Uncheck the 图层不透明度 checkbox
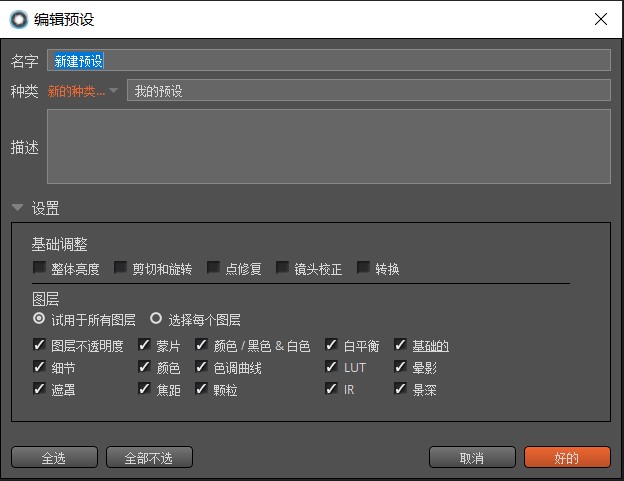624x481 pixels. 39,345
